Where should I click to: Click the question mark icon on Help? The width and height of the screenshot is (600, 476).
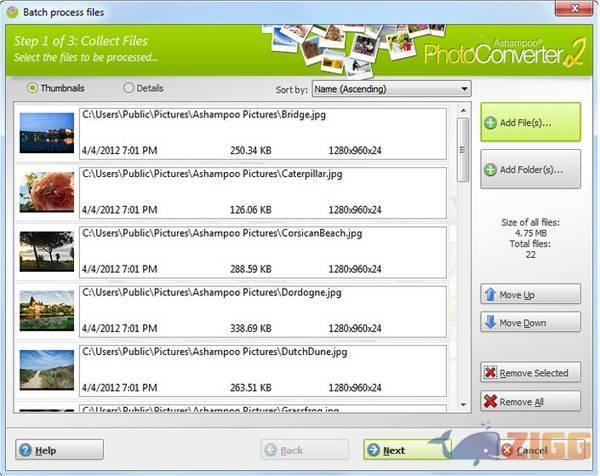coord(26,450)
